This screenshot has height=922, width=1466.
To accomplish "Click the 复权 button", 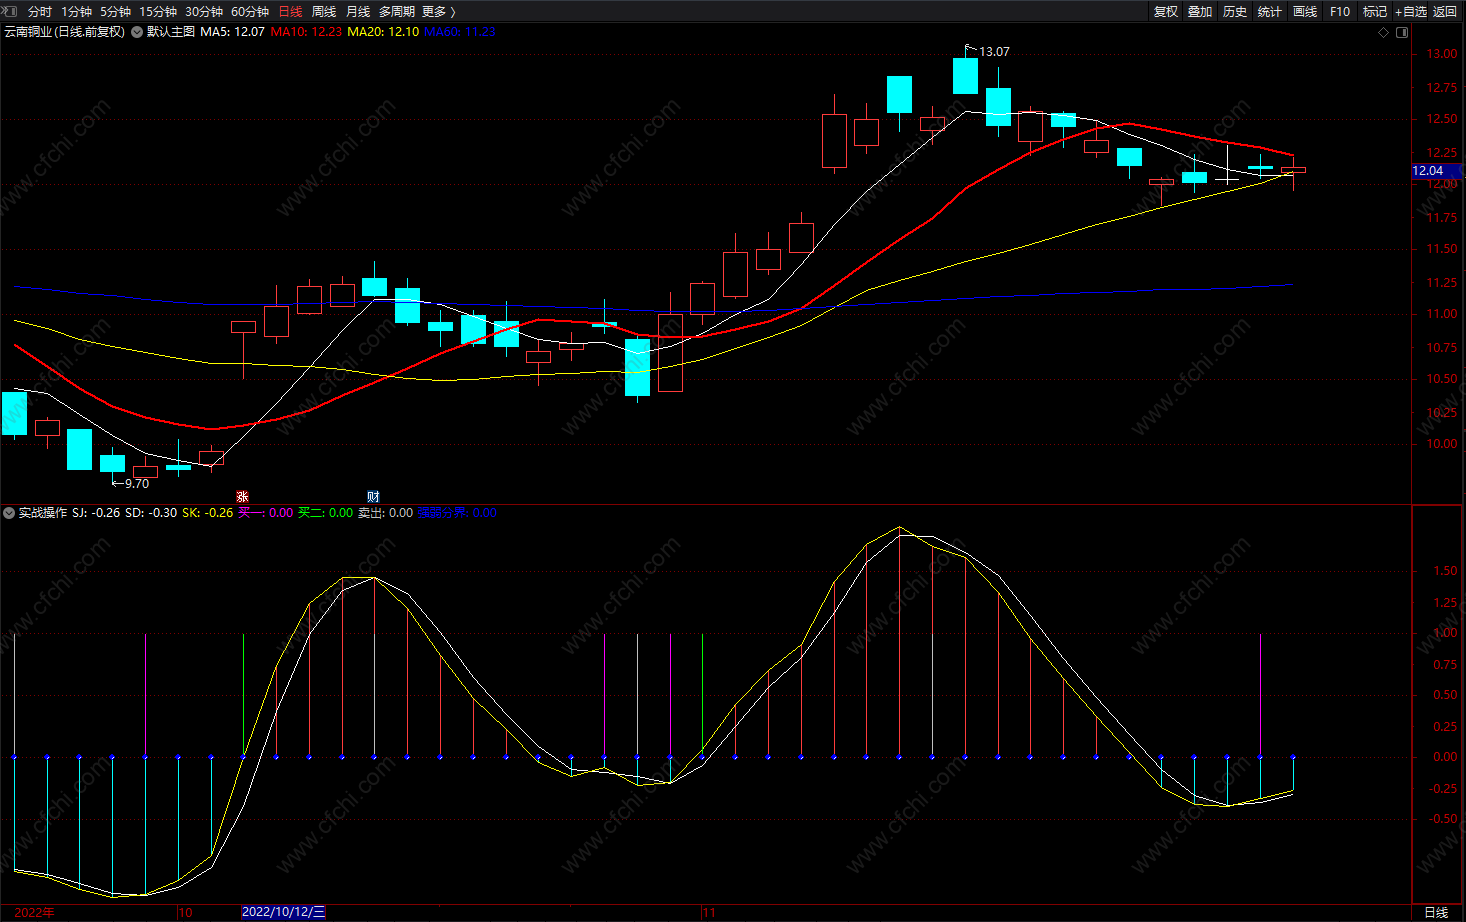I will (1166, 12).
